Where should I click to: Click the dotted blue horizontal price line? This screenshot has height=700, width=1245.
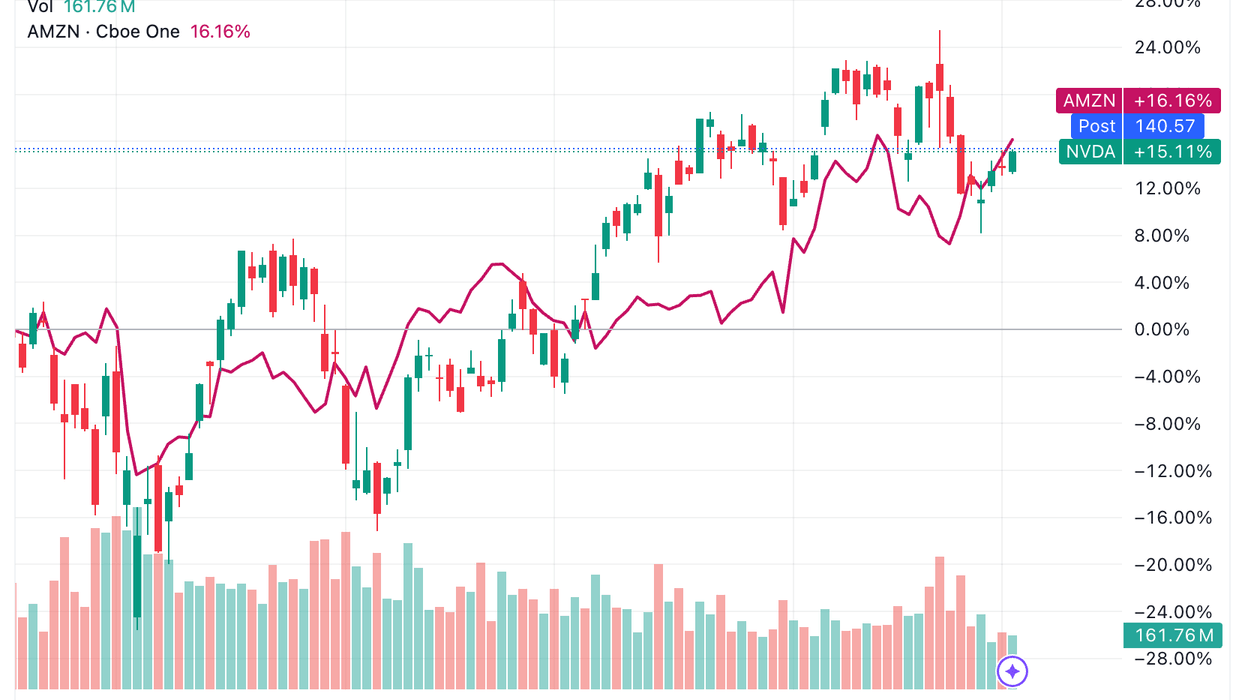click(500, 149)
